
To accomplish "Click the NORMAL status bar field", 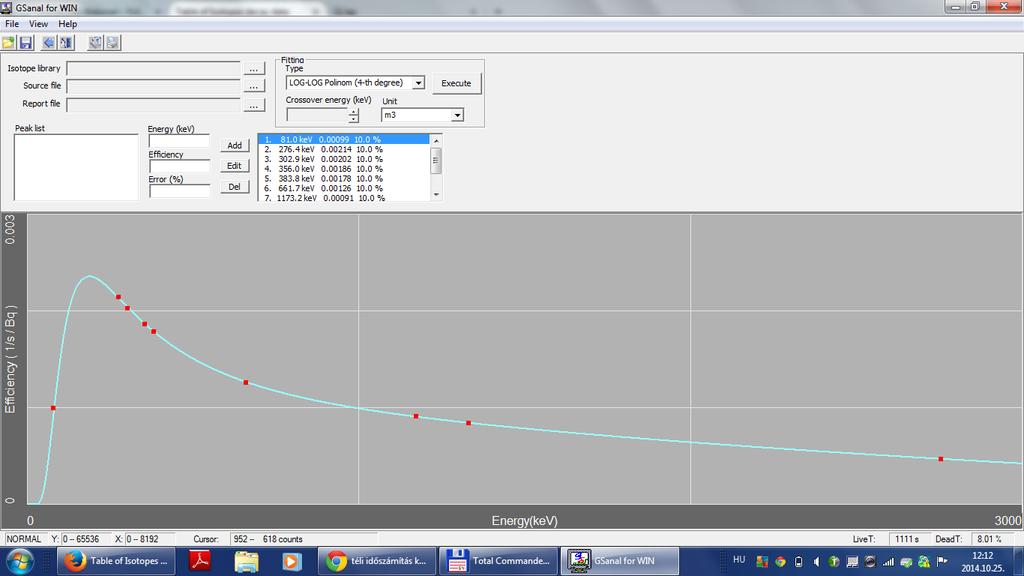I will [24, 539].
